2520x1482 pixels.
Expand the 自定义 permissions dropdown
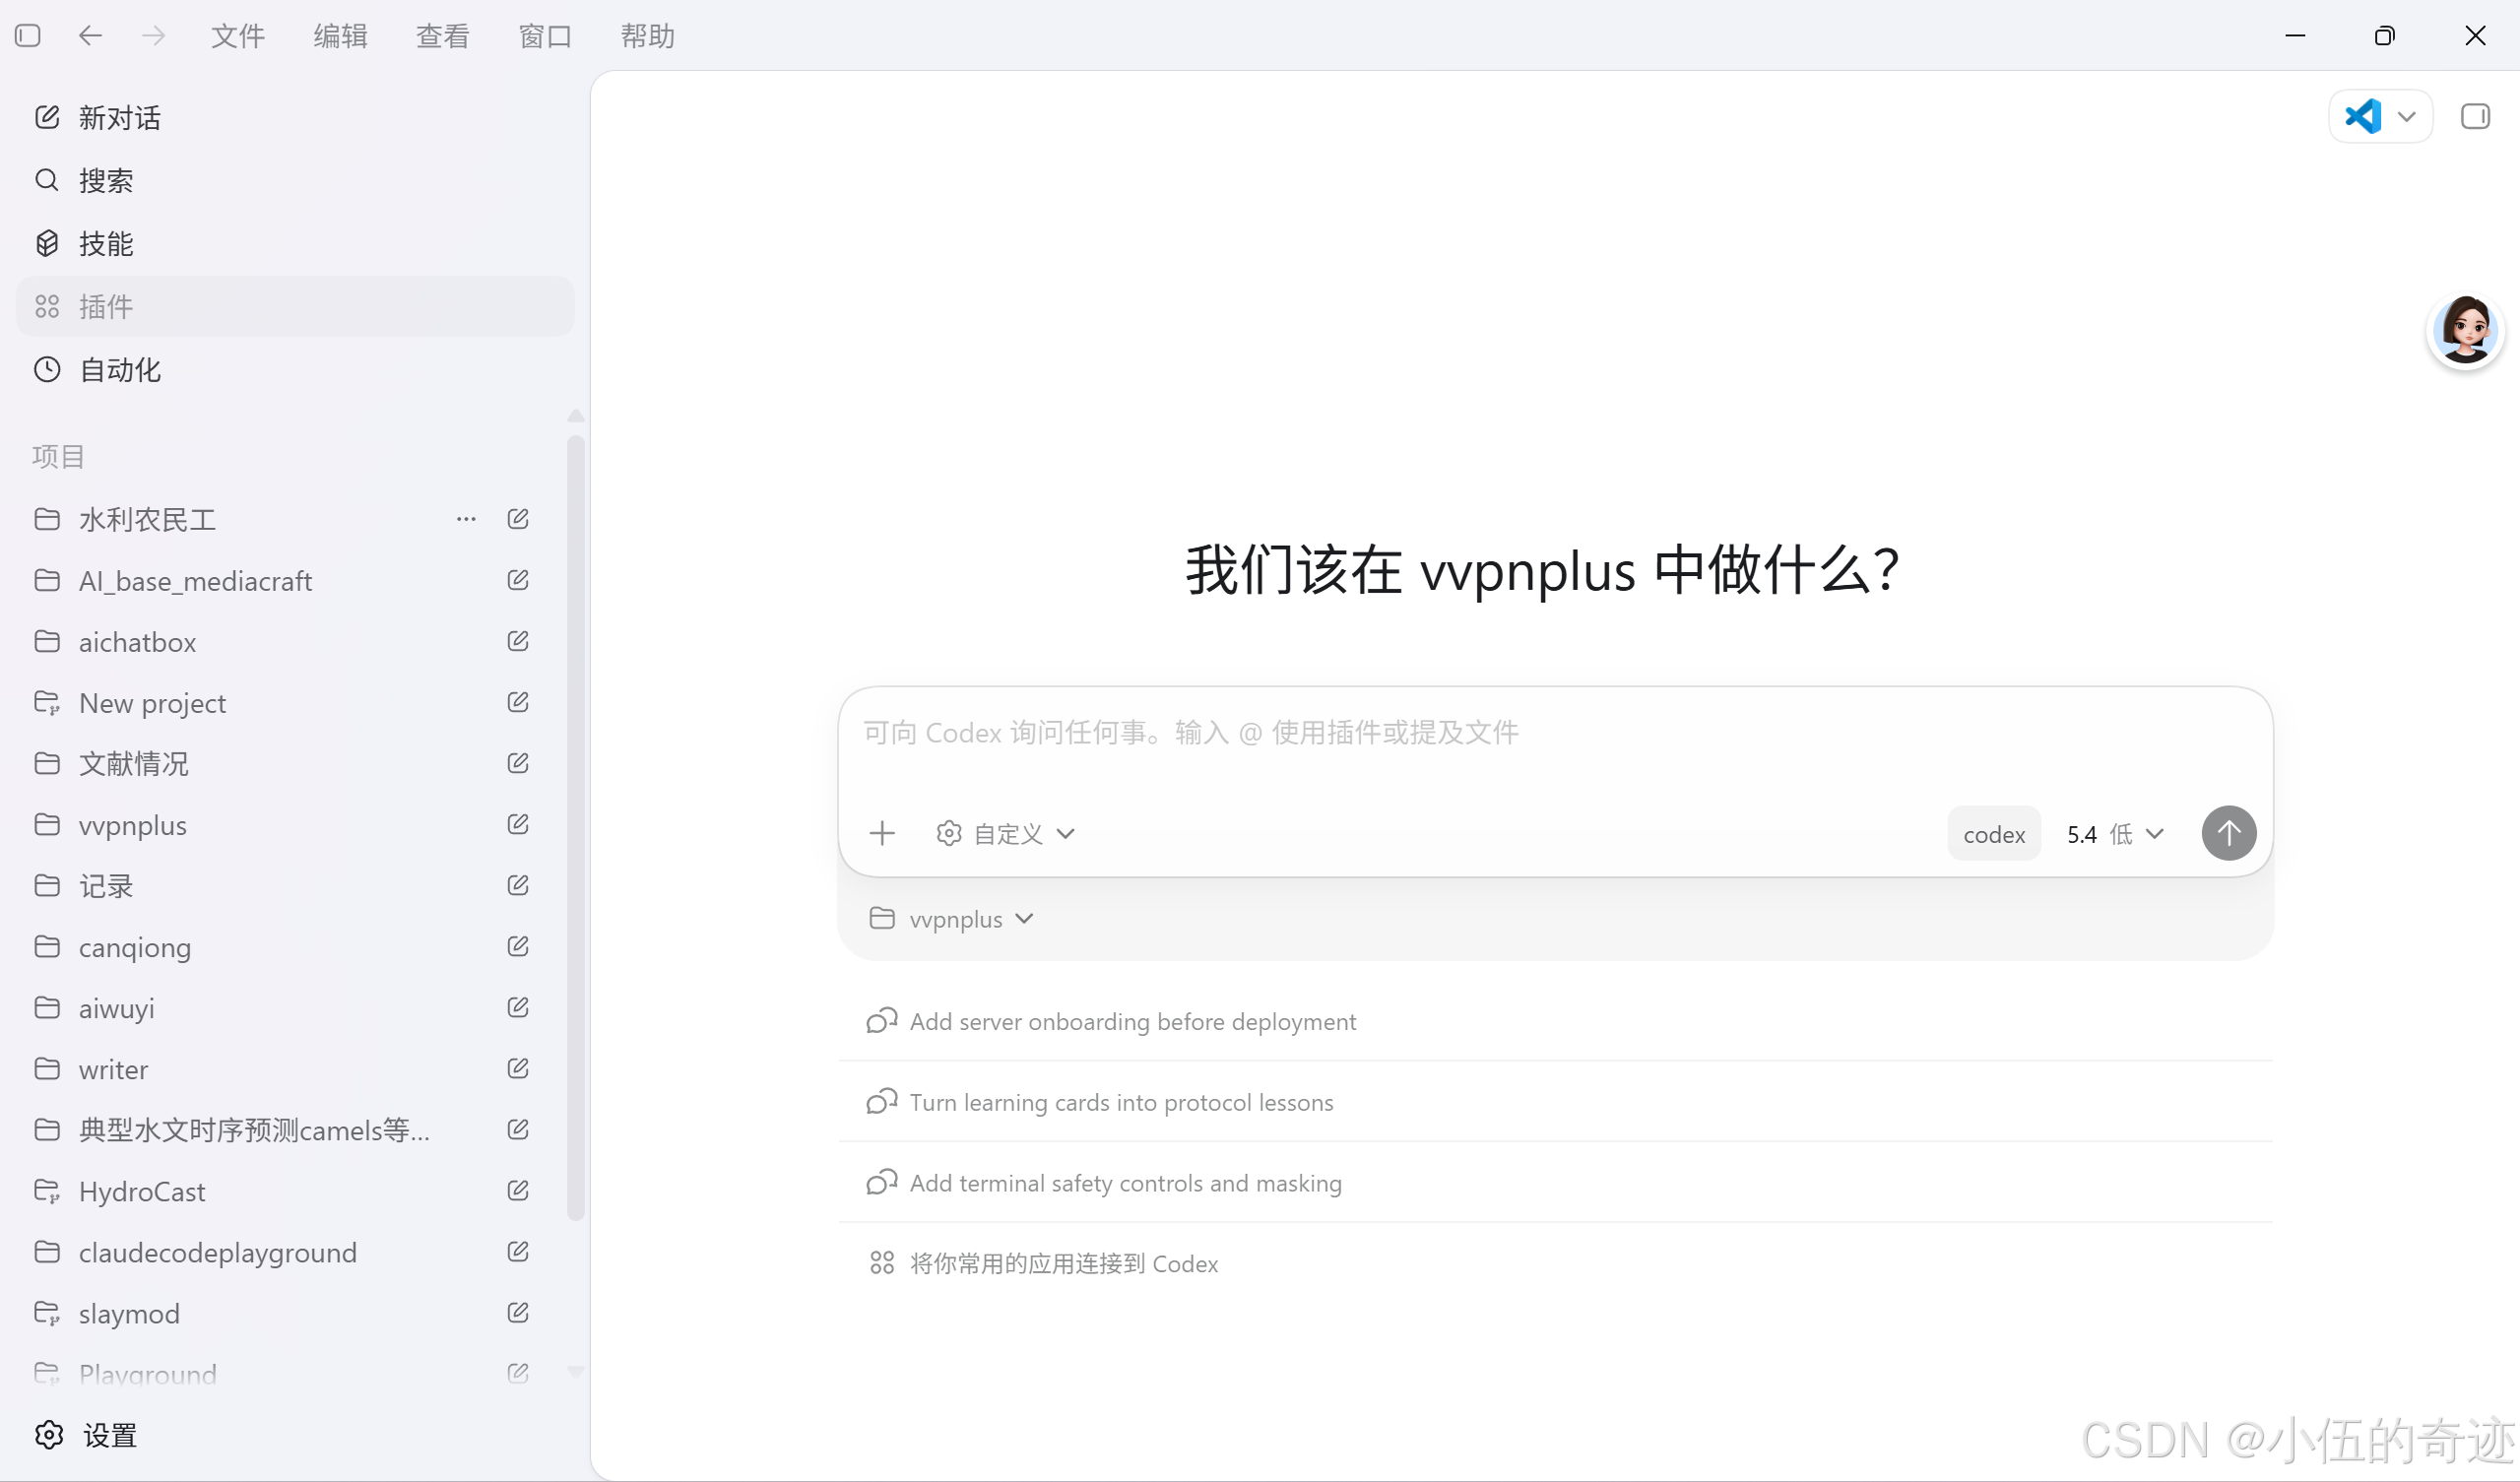point(1005,833)
